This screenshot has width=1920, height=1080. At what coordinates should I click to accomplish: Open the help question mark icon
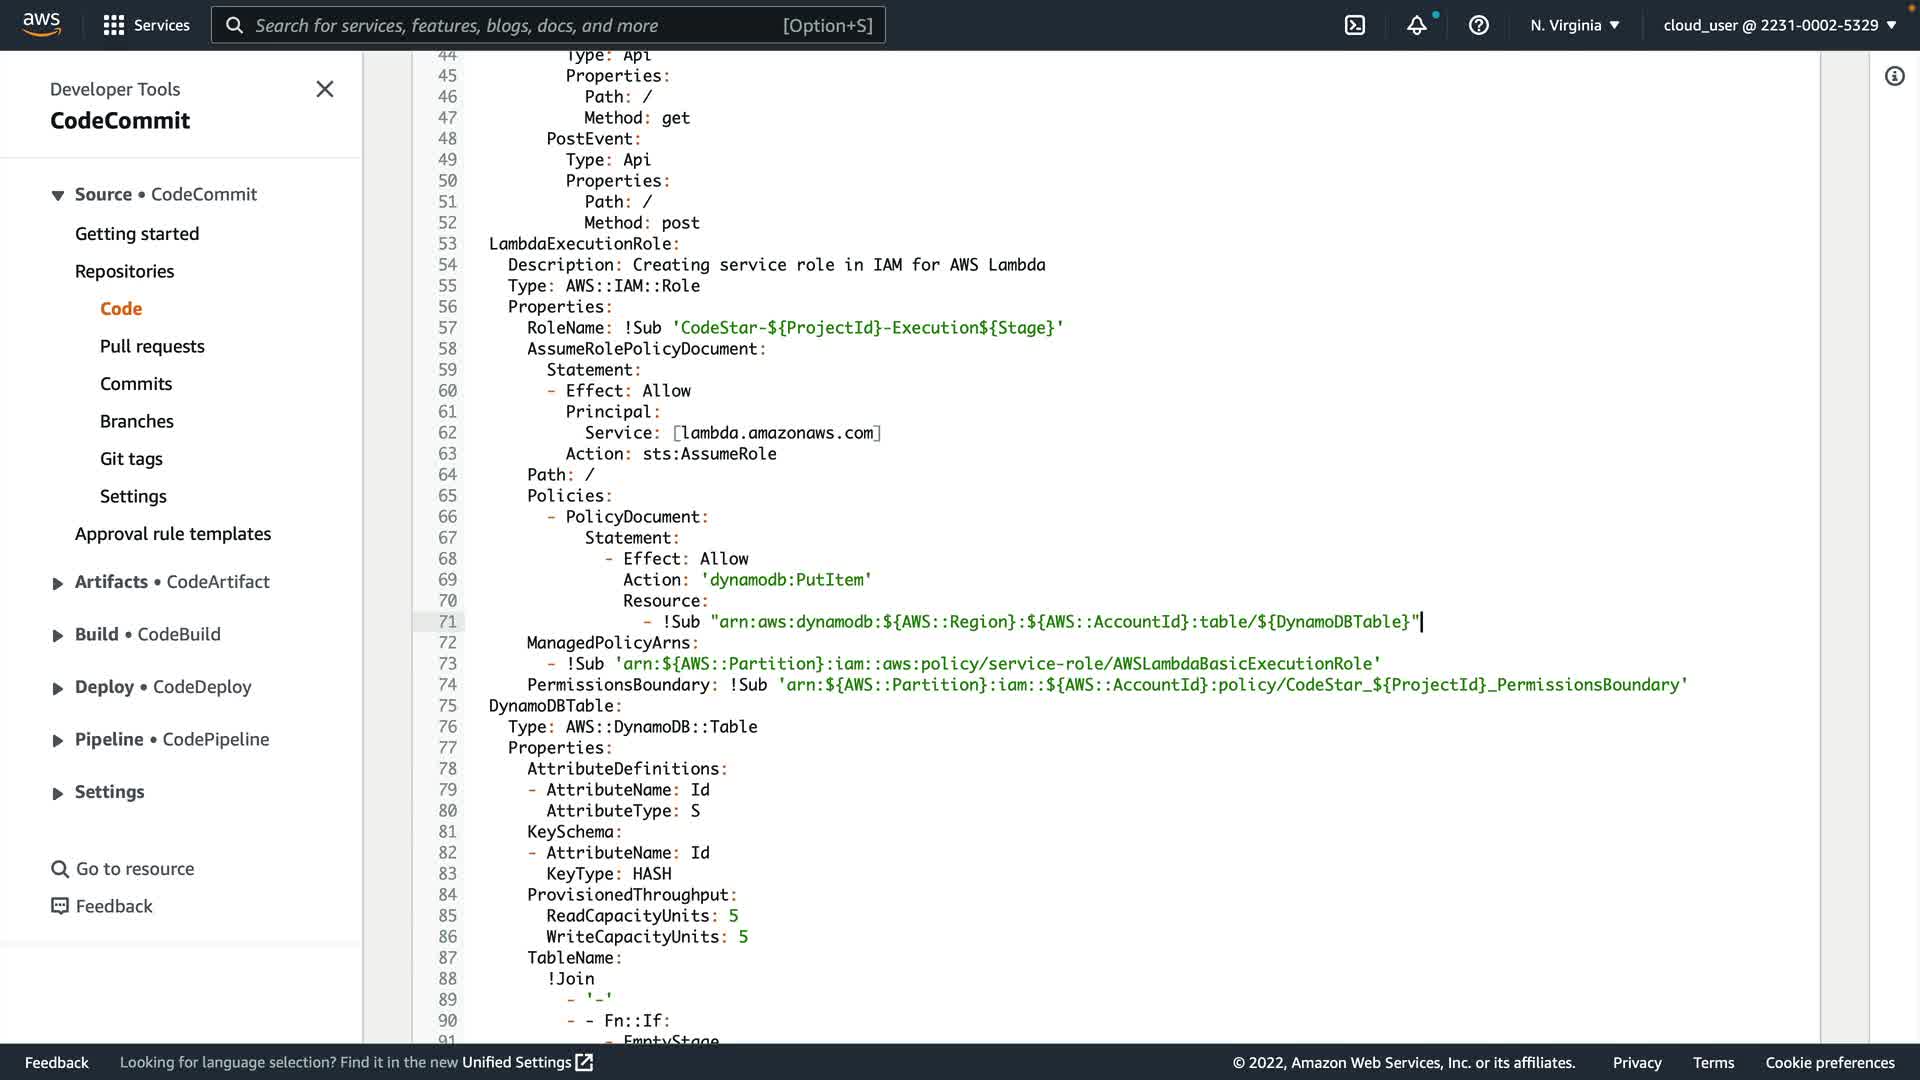[x=1478, y=25]
